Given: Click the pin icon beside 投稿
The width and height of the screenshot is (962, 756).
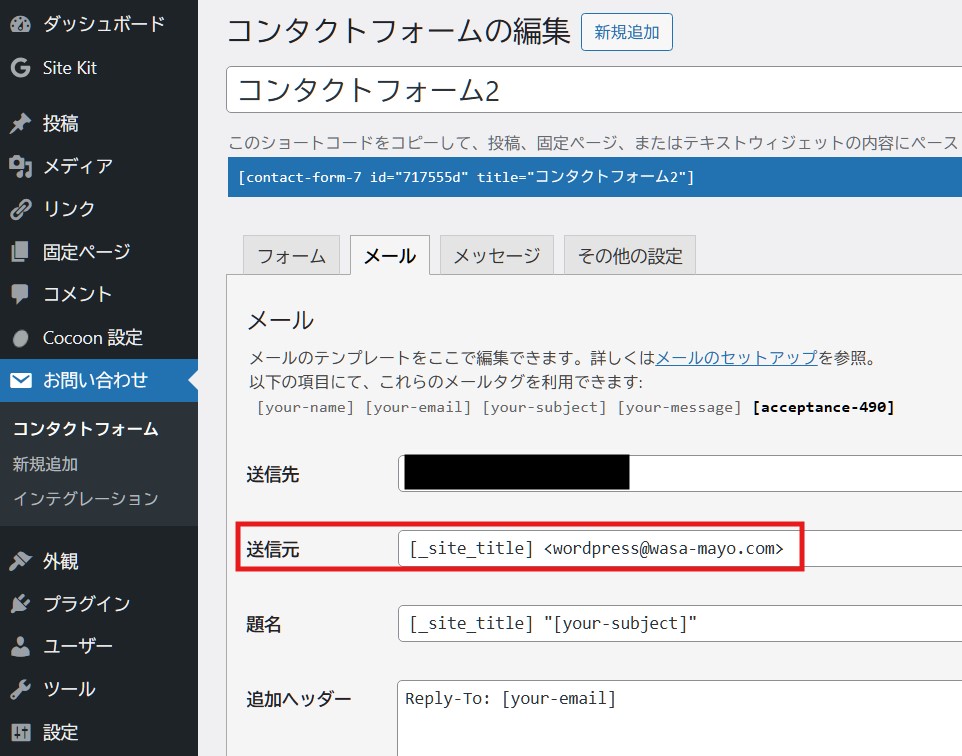Looking at the screenshot, I should [x=20, y=123].
